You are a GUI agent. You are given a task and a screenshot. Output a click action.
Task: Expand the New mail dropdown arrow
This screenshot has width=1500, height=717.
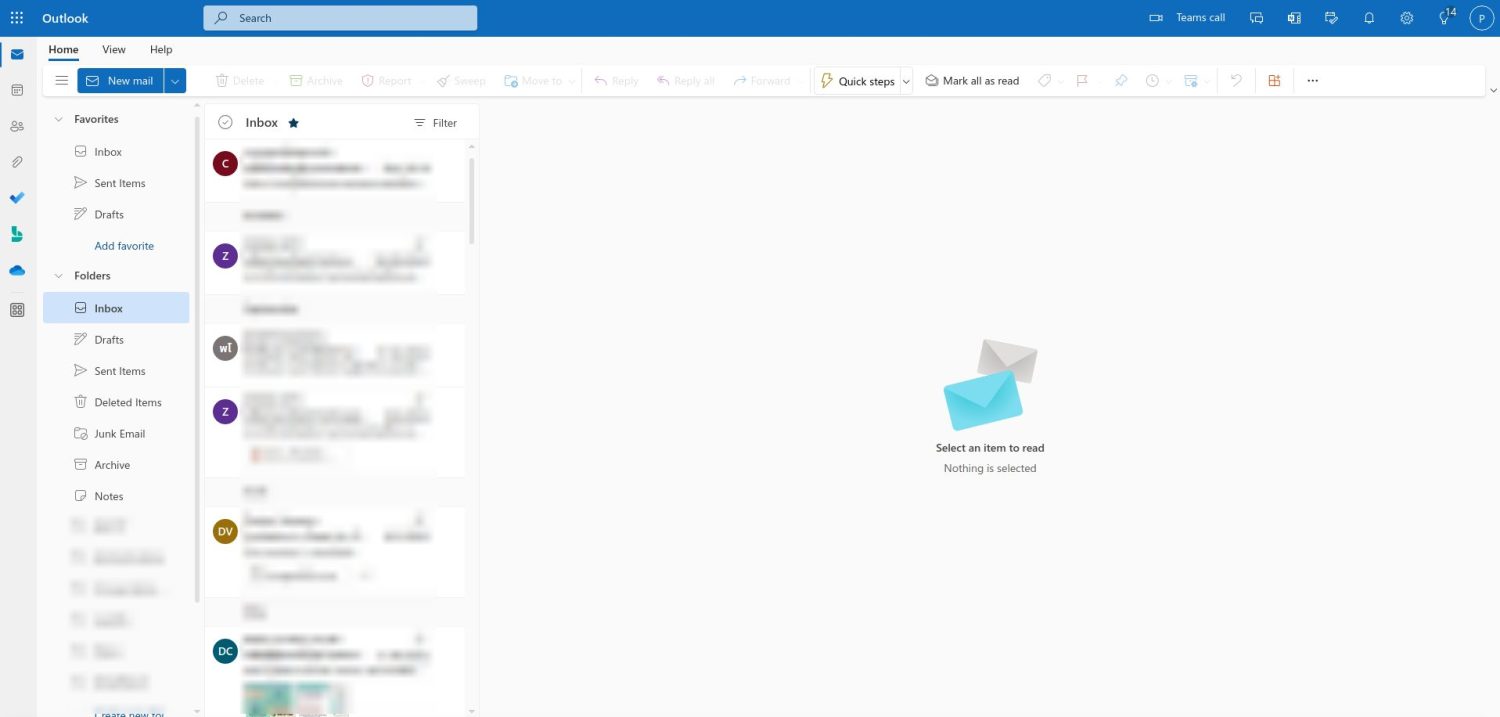click(175, 81)
